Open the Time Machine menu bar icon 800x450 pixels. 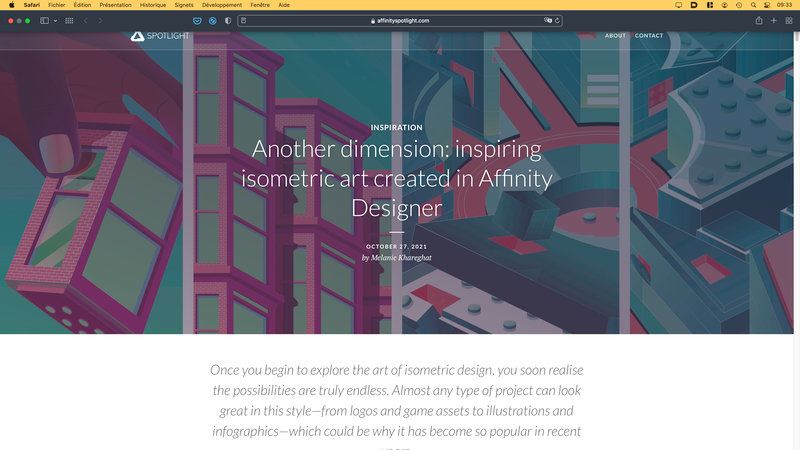click(739, 5)
